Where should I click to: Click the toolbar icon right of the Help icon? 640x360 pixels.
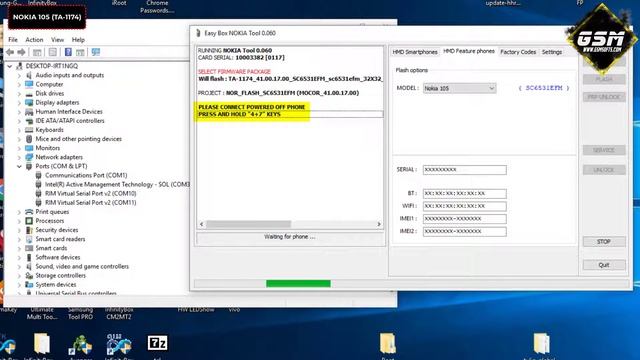click(80, 52)
